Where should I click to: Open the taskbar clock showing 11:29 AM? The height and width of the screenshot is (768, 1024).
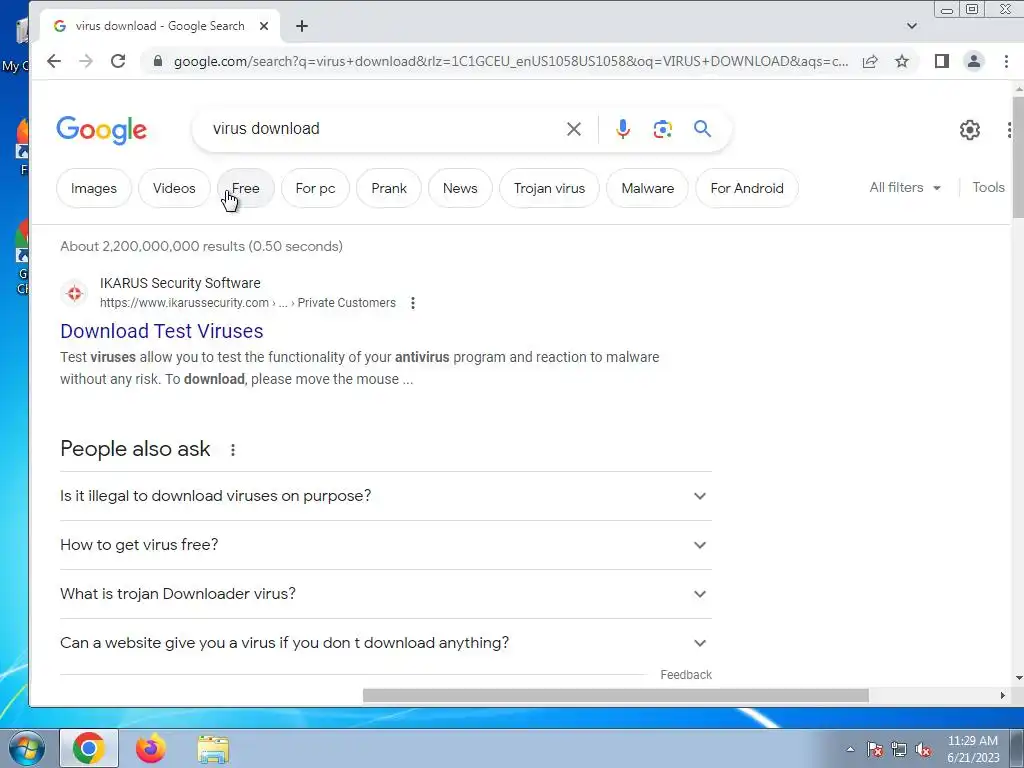click(x=973, y=749)
